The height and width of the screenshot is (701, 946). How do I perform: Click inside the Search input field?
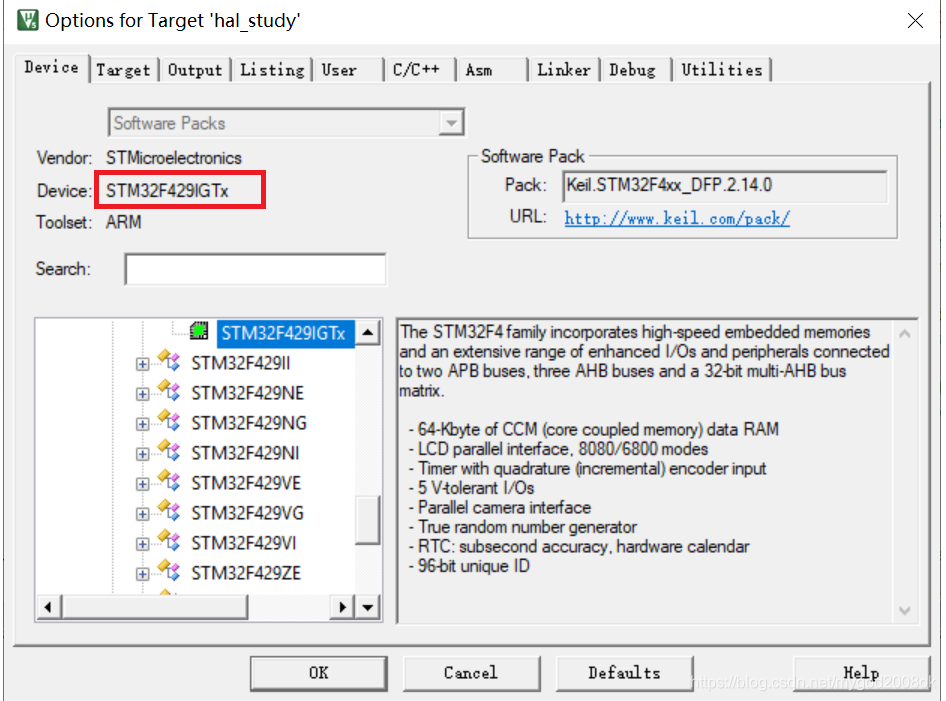click(x=255, y=269)
